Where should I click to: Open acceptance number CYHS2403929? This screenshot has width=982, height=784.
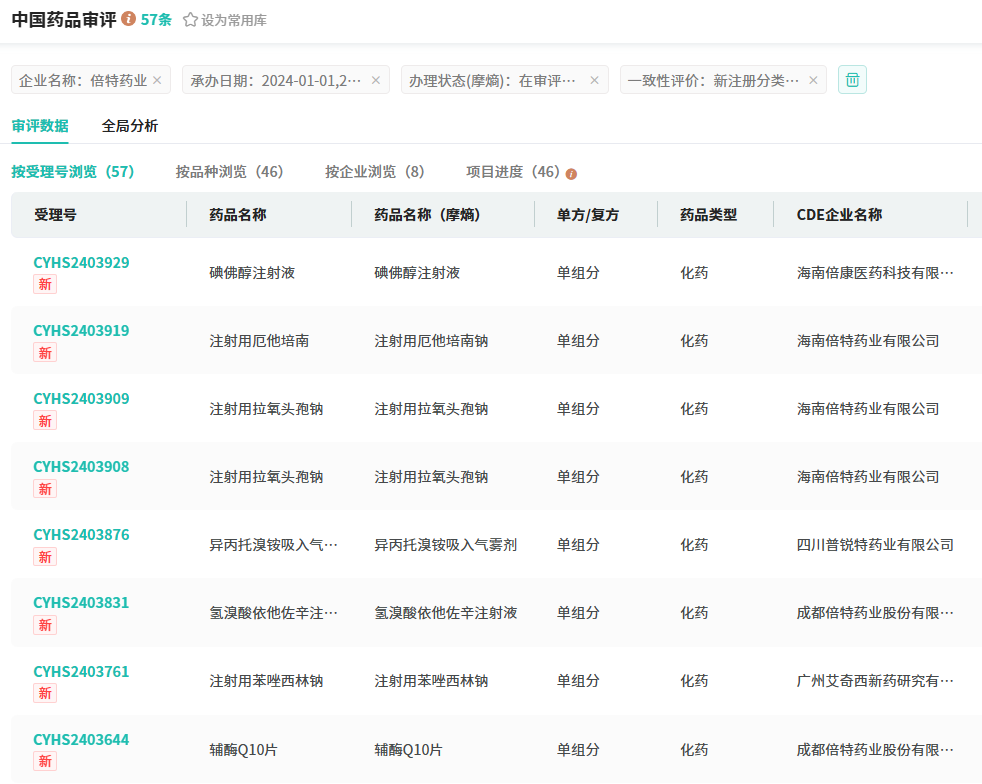[81, 263]
